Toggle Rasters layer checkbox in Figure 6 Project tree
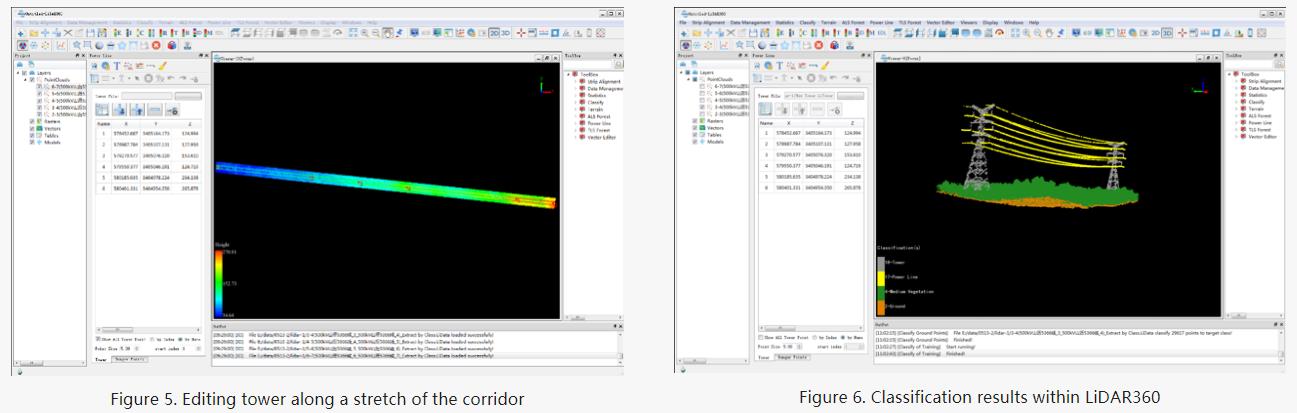The image size is (1297, 413). [x=695, y=121]
